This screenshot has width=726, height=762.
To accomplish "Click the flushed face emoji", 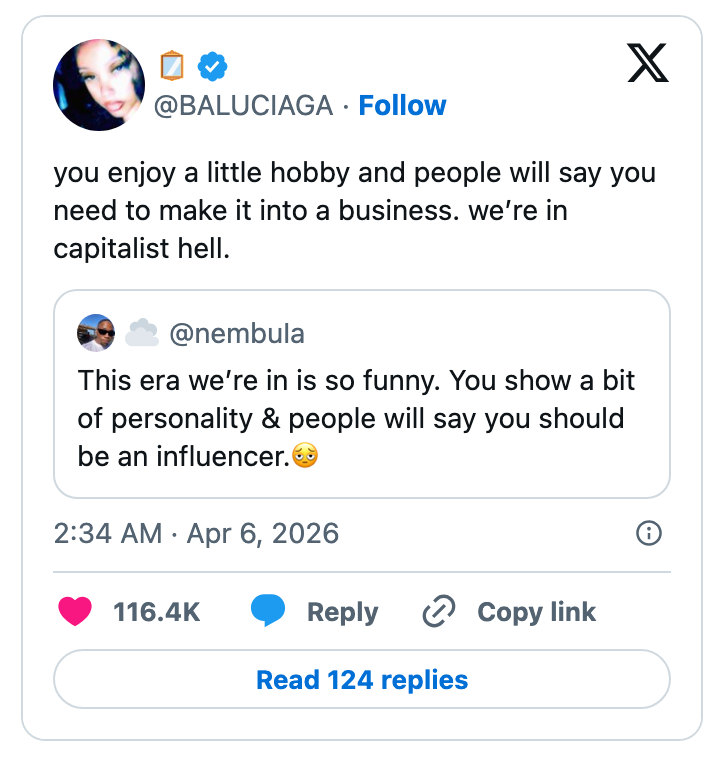I will coord(305,457).
